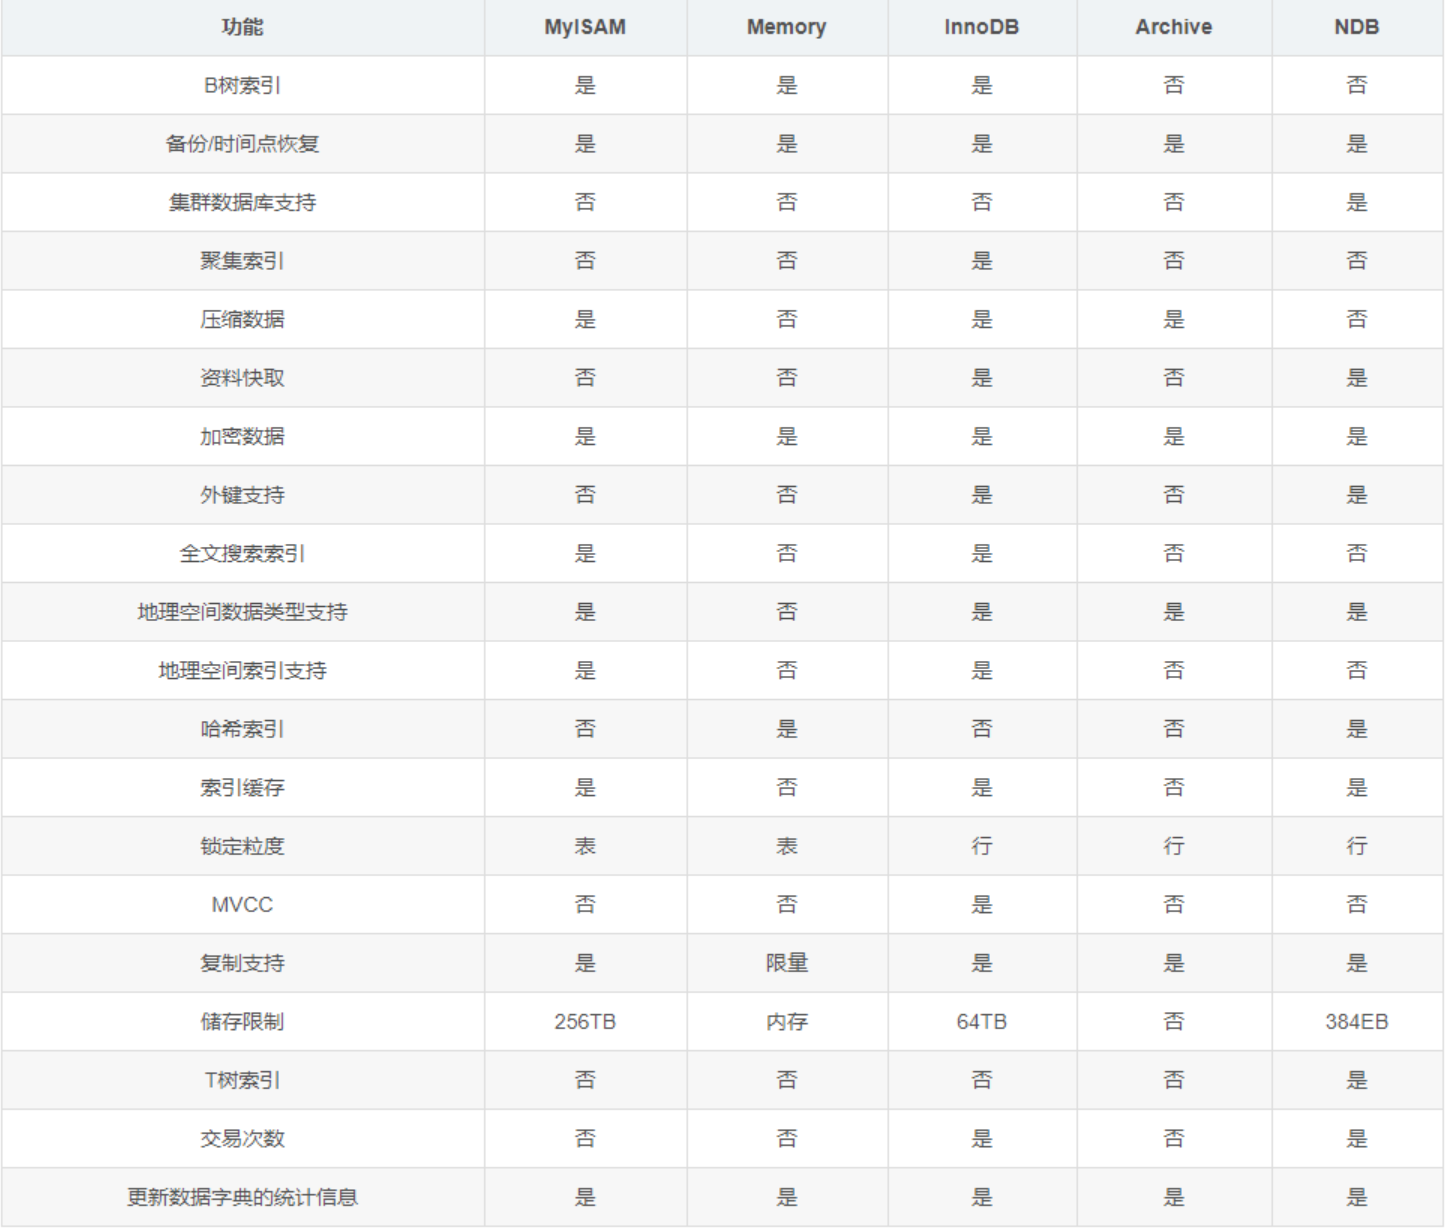Select the 更新数据字典的统计信息 row label
This screenshot has width=1449, height=1228.
point(242,1197)
